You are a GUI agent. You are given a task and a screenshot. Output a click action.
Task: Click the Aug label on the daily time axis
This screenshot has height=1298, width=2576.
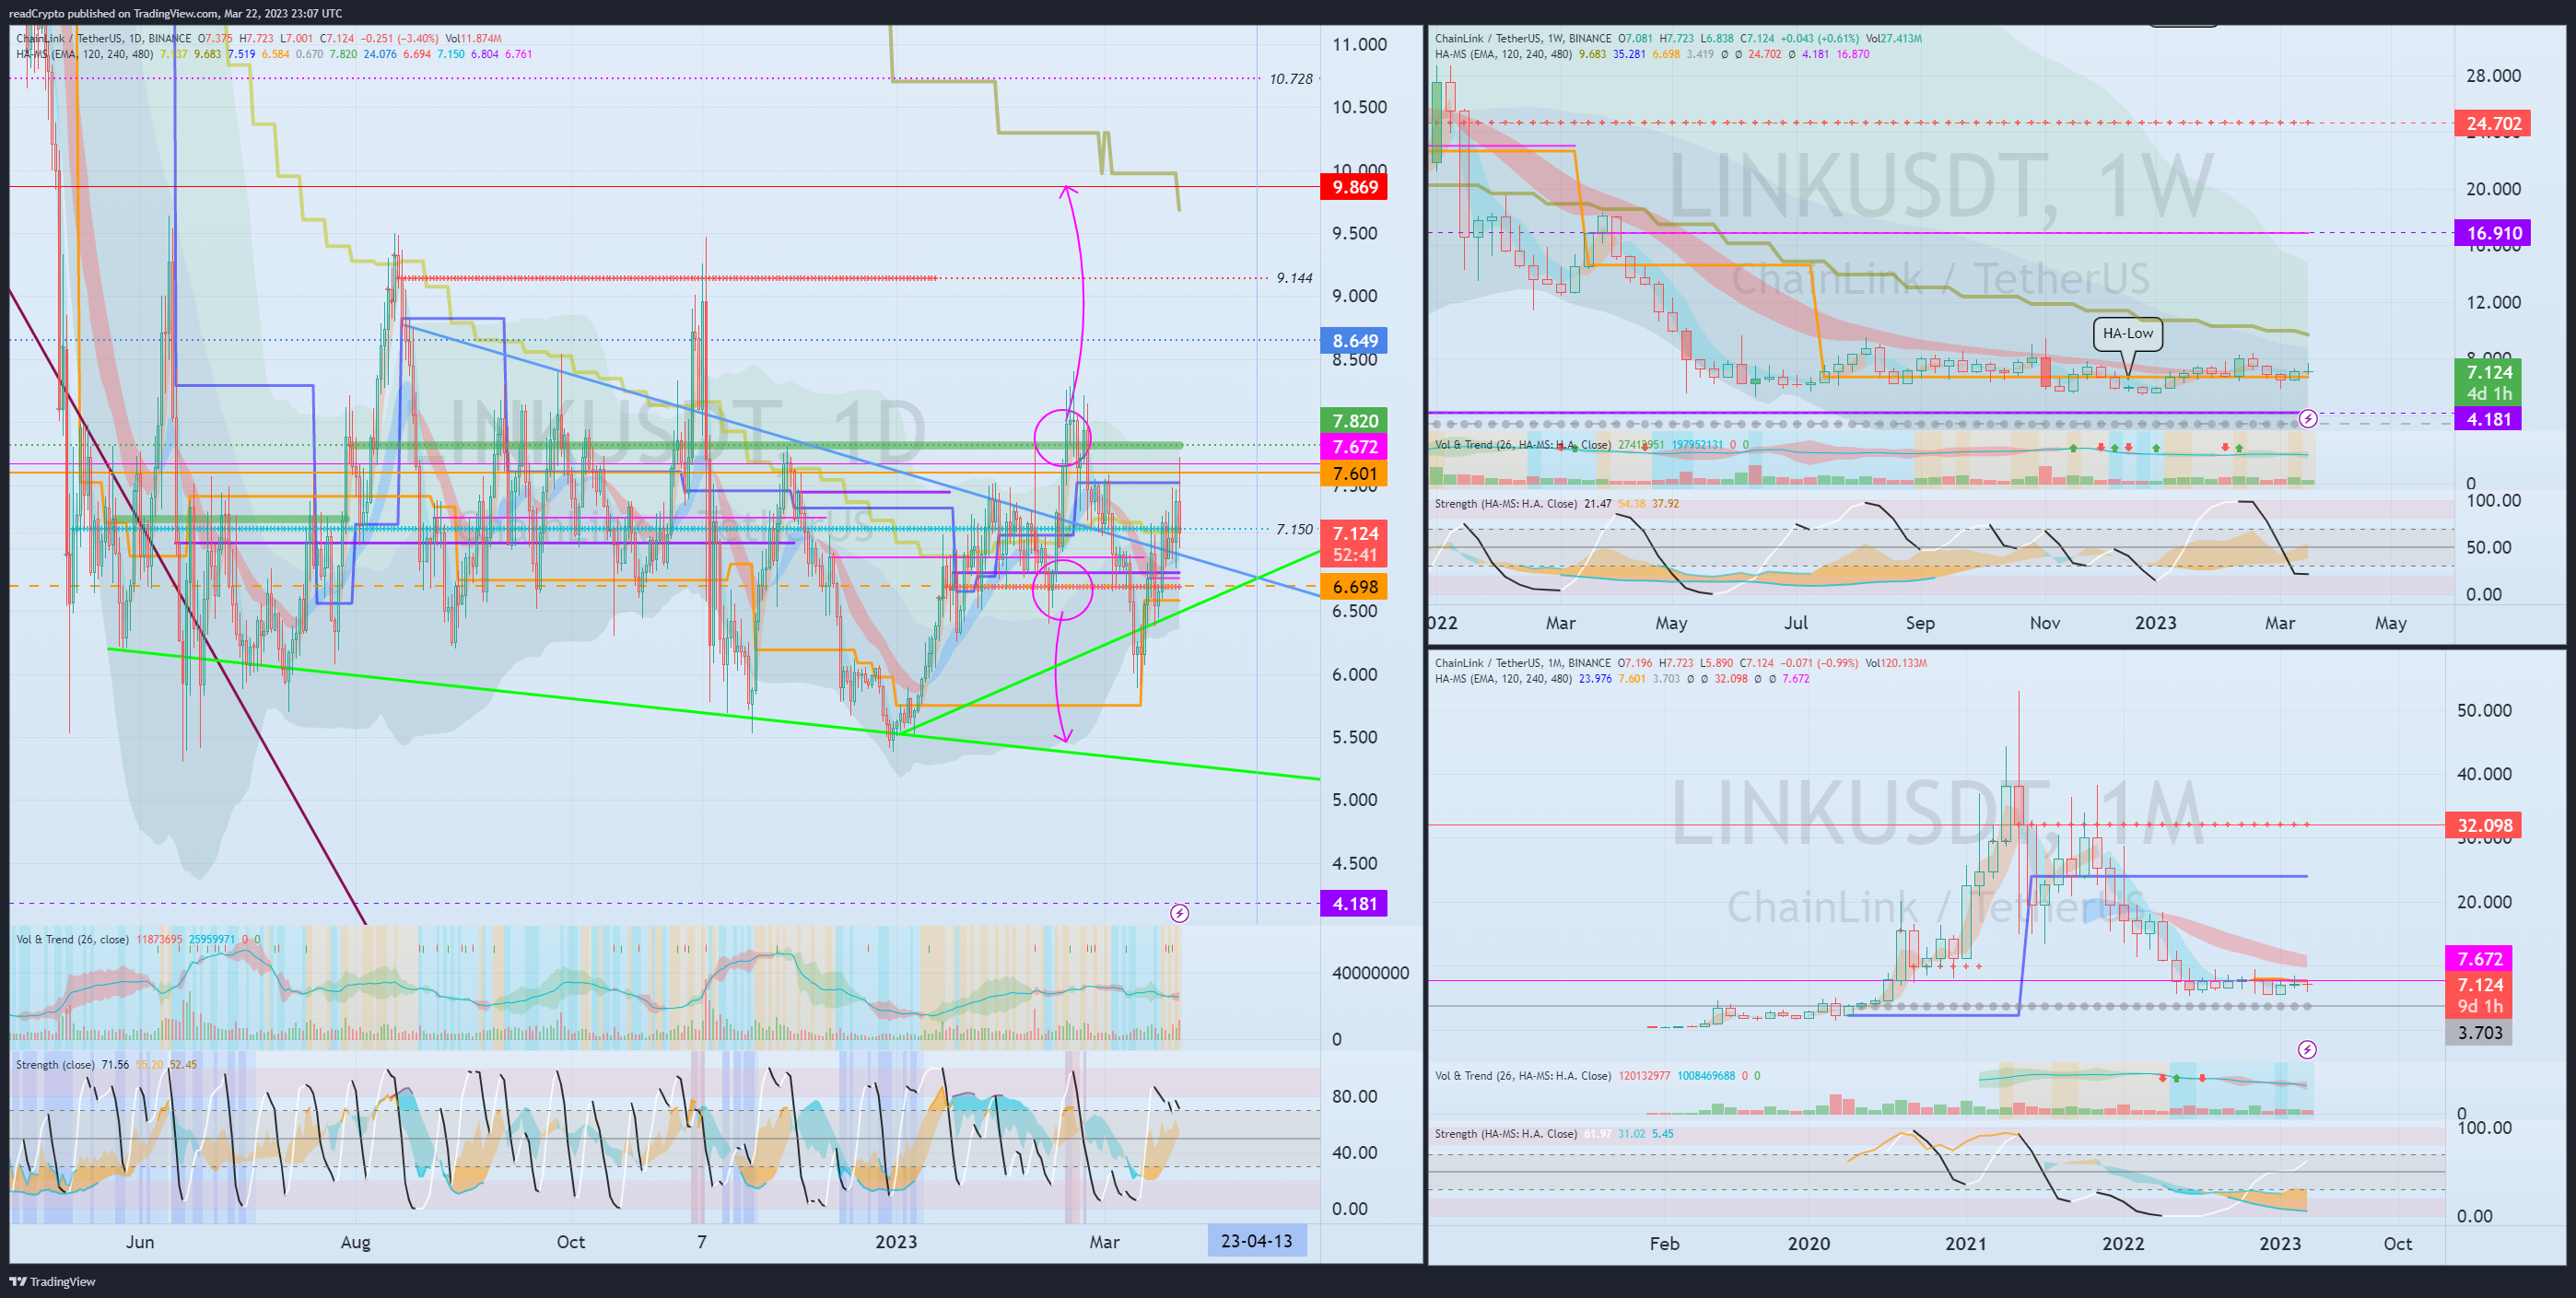pyautogui.click(x=355, y=1242)
